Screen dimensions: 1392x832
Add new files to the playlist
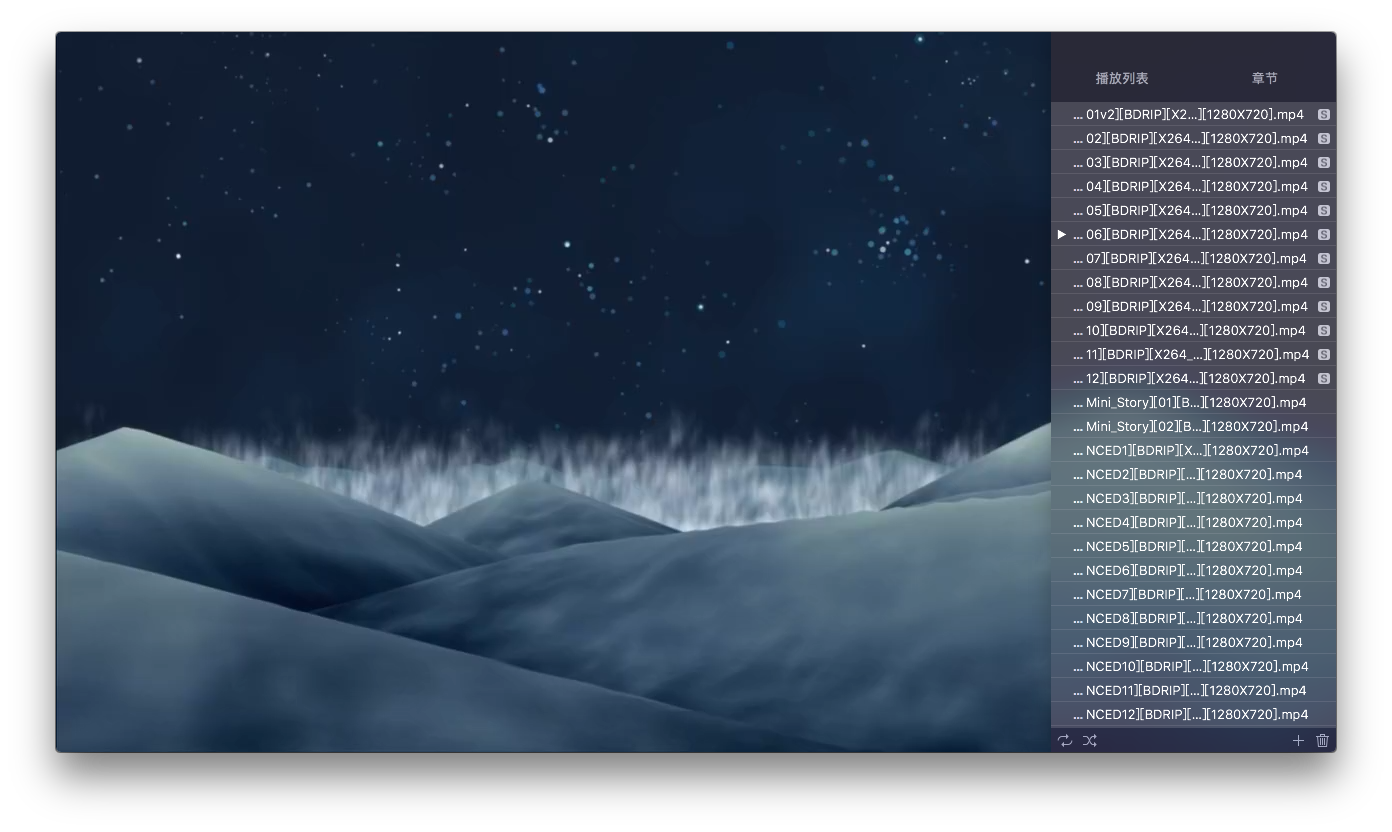coord(1298,740)
